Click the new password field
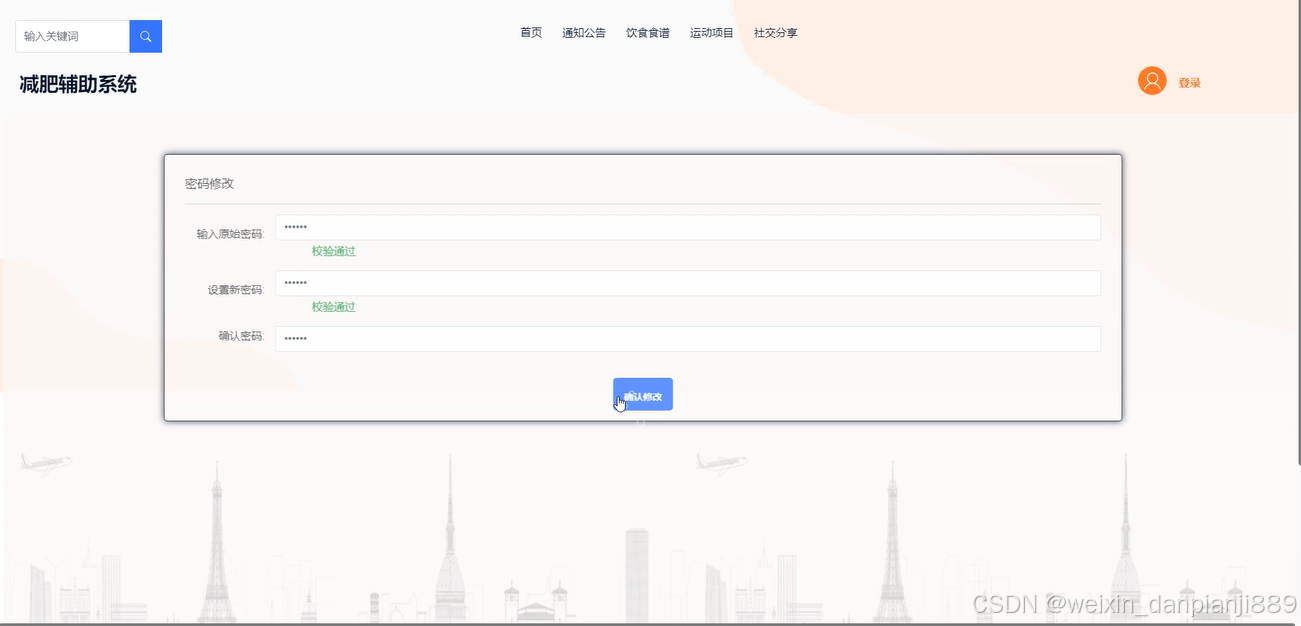This screenshot has width=1301, height=626. (x=688, y=283)
